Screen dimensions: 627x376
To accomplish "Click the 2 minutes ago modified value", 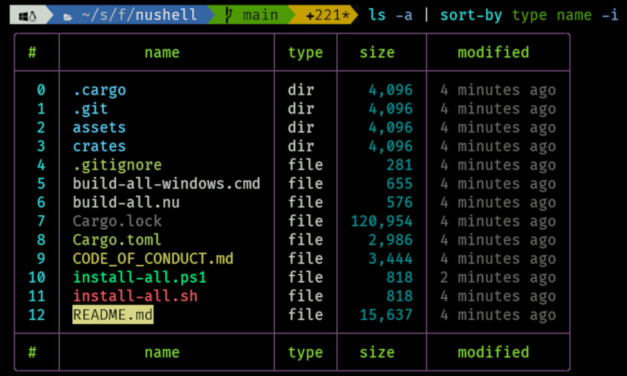I will [498, 278].
